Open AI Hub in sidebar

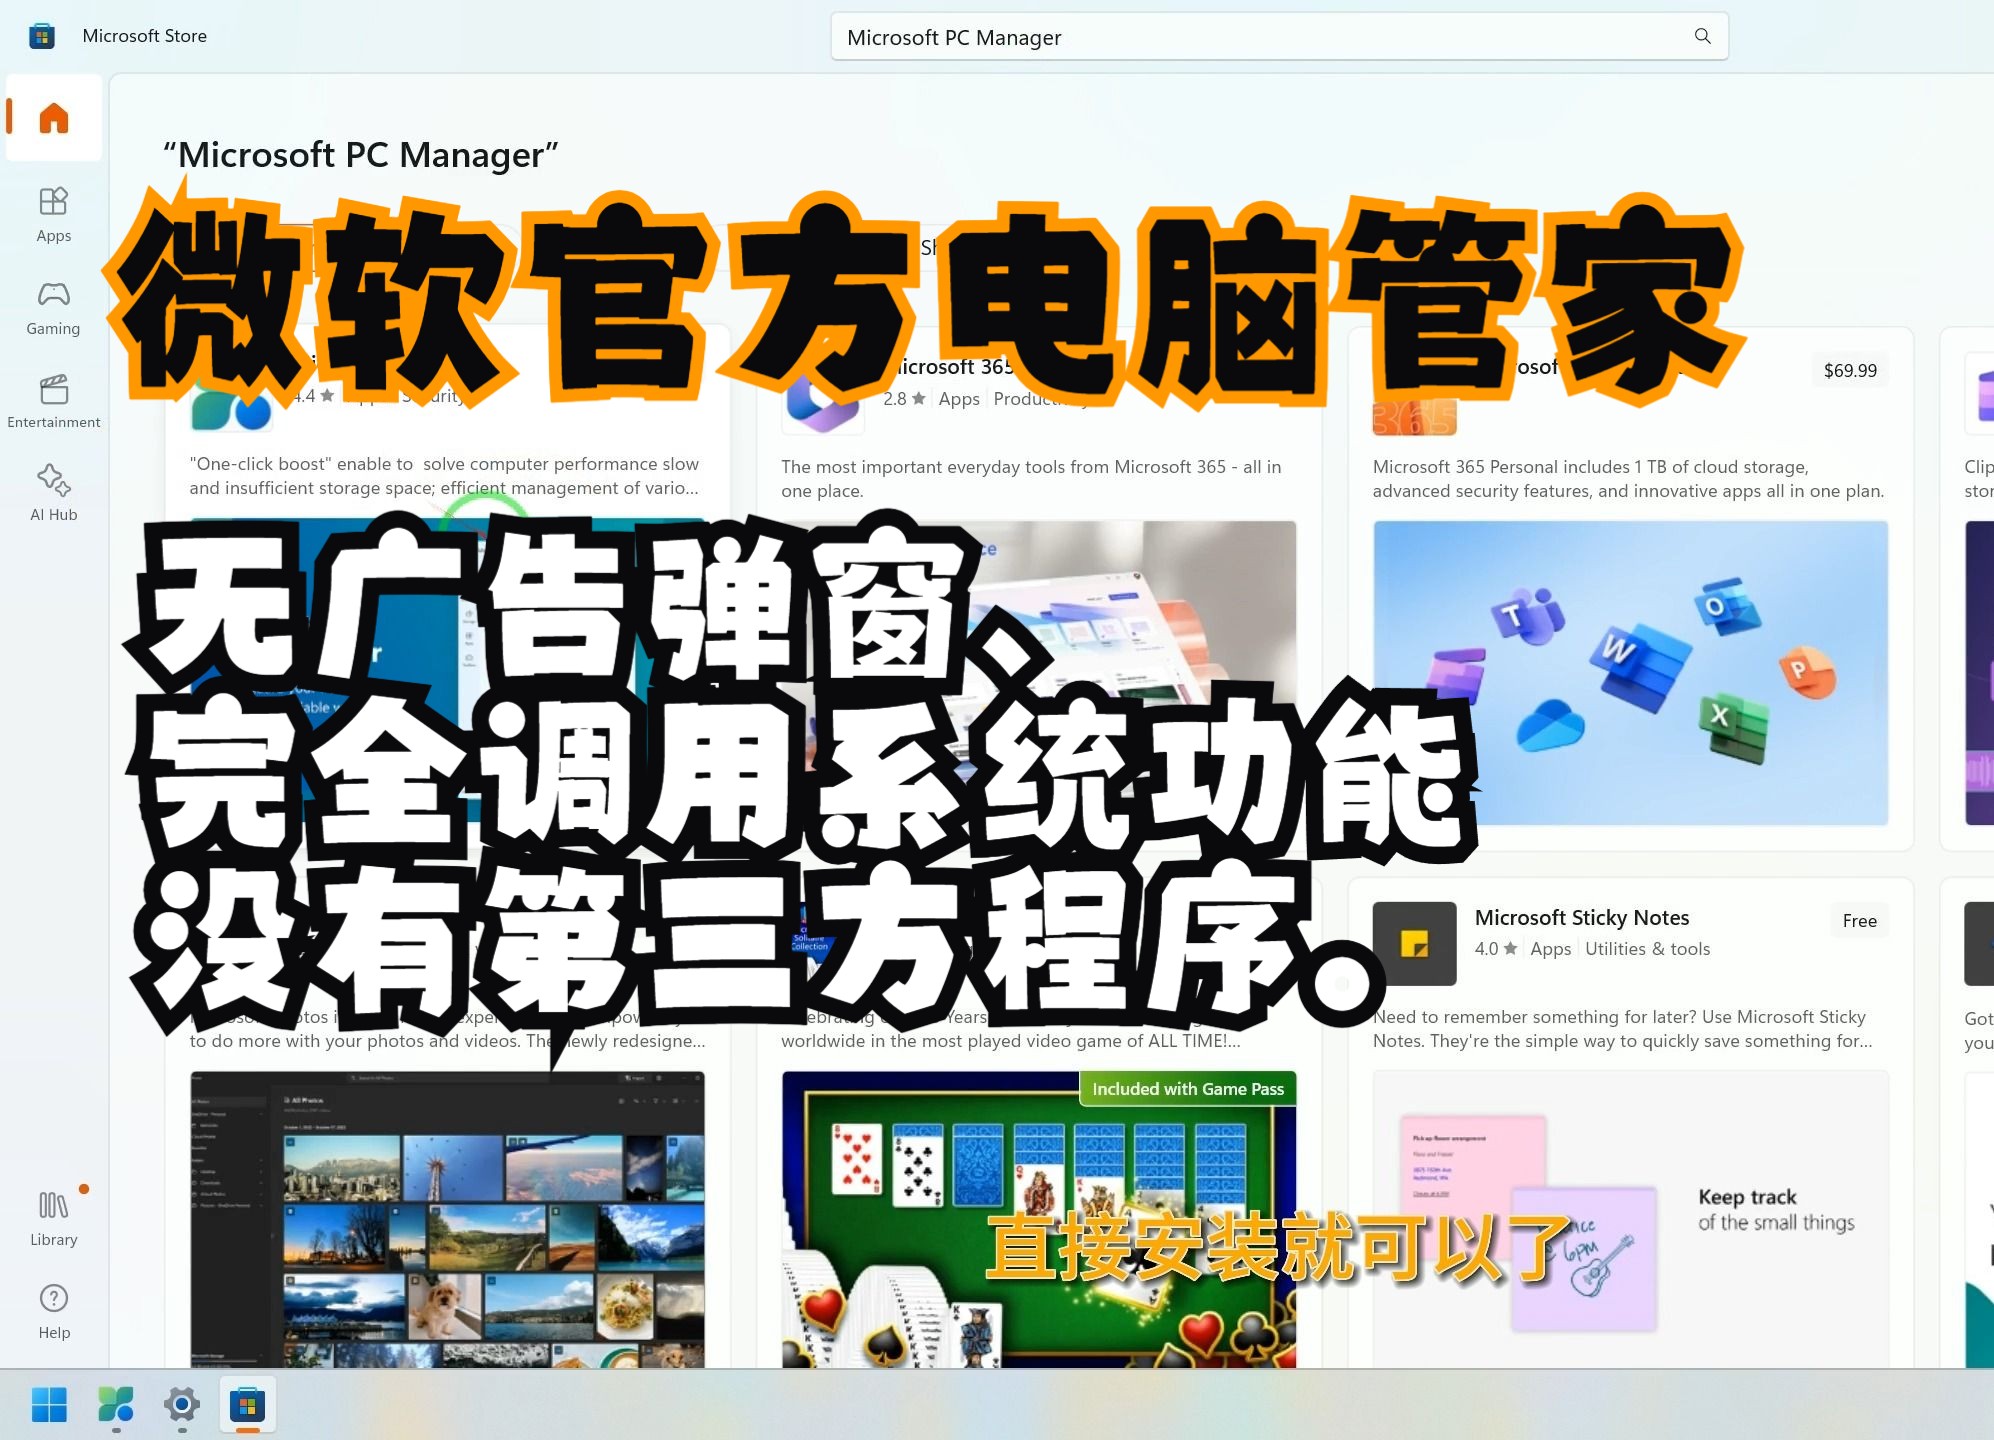coord(54,494)
